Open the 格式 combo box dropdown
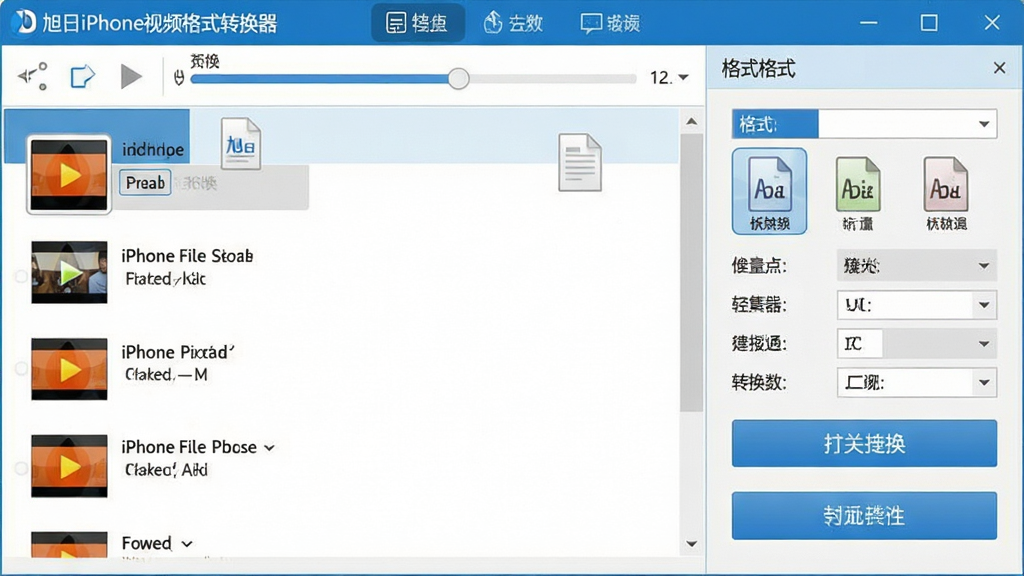This screenshot has height=576, width=1024. coord(864,124)
